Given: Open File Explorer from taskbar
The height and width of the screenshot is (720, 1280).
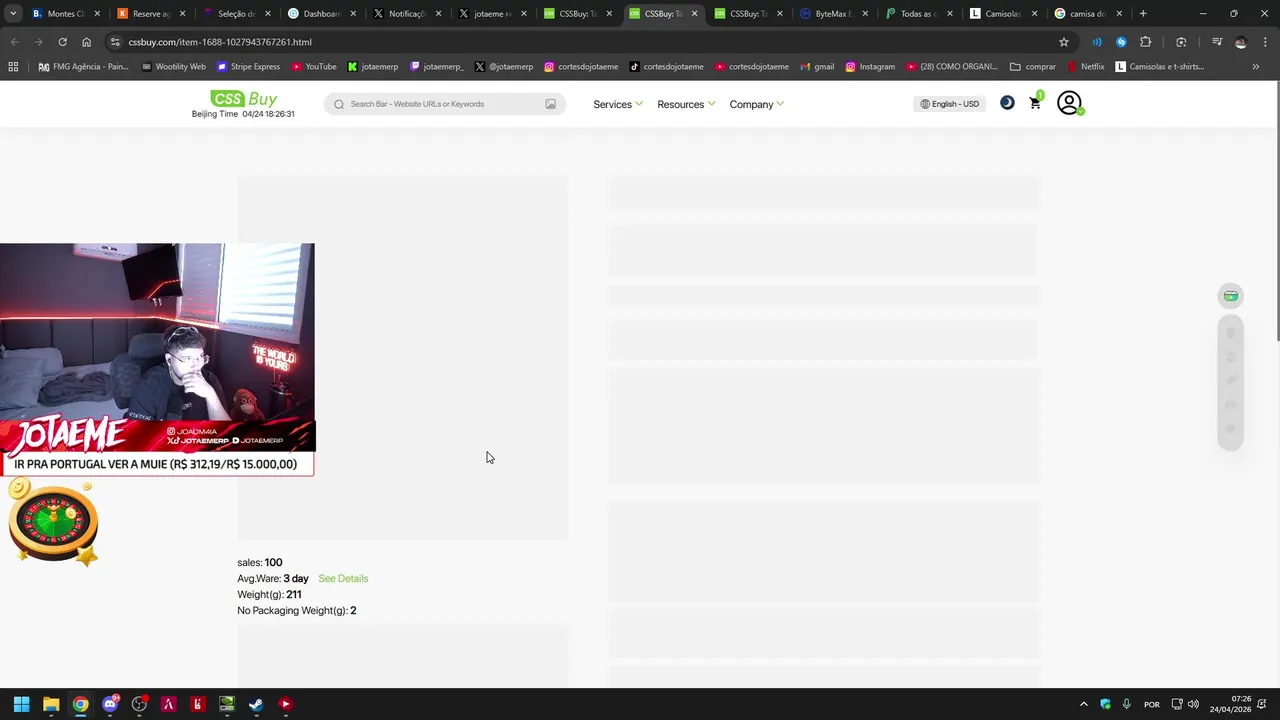Looking at the screenshot, I should 51,704.
